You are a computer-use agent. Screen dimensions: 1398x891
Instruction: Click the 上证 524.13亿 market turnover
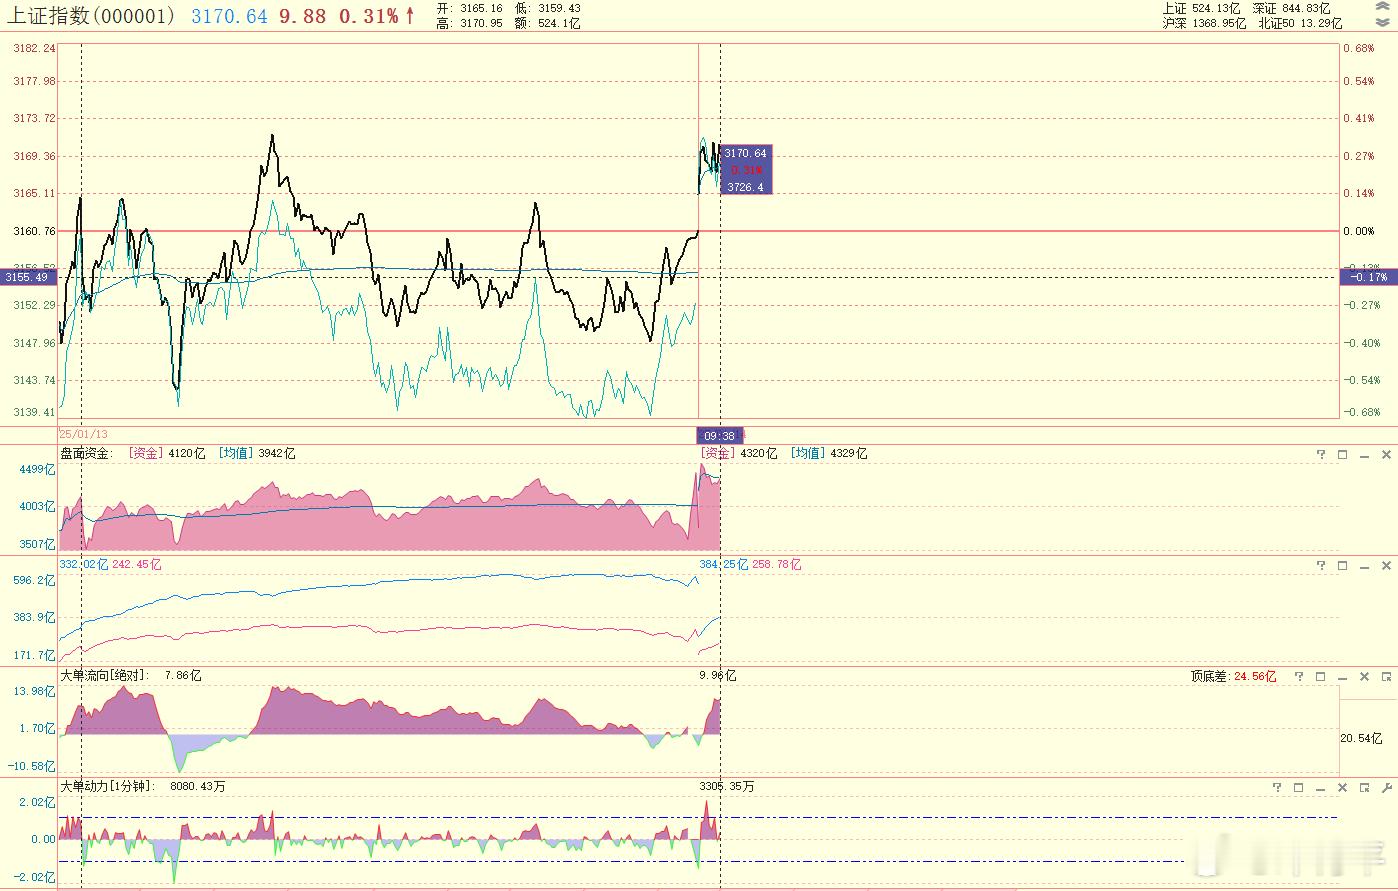point(1202,8)
